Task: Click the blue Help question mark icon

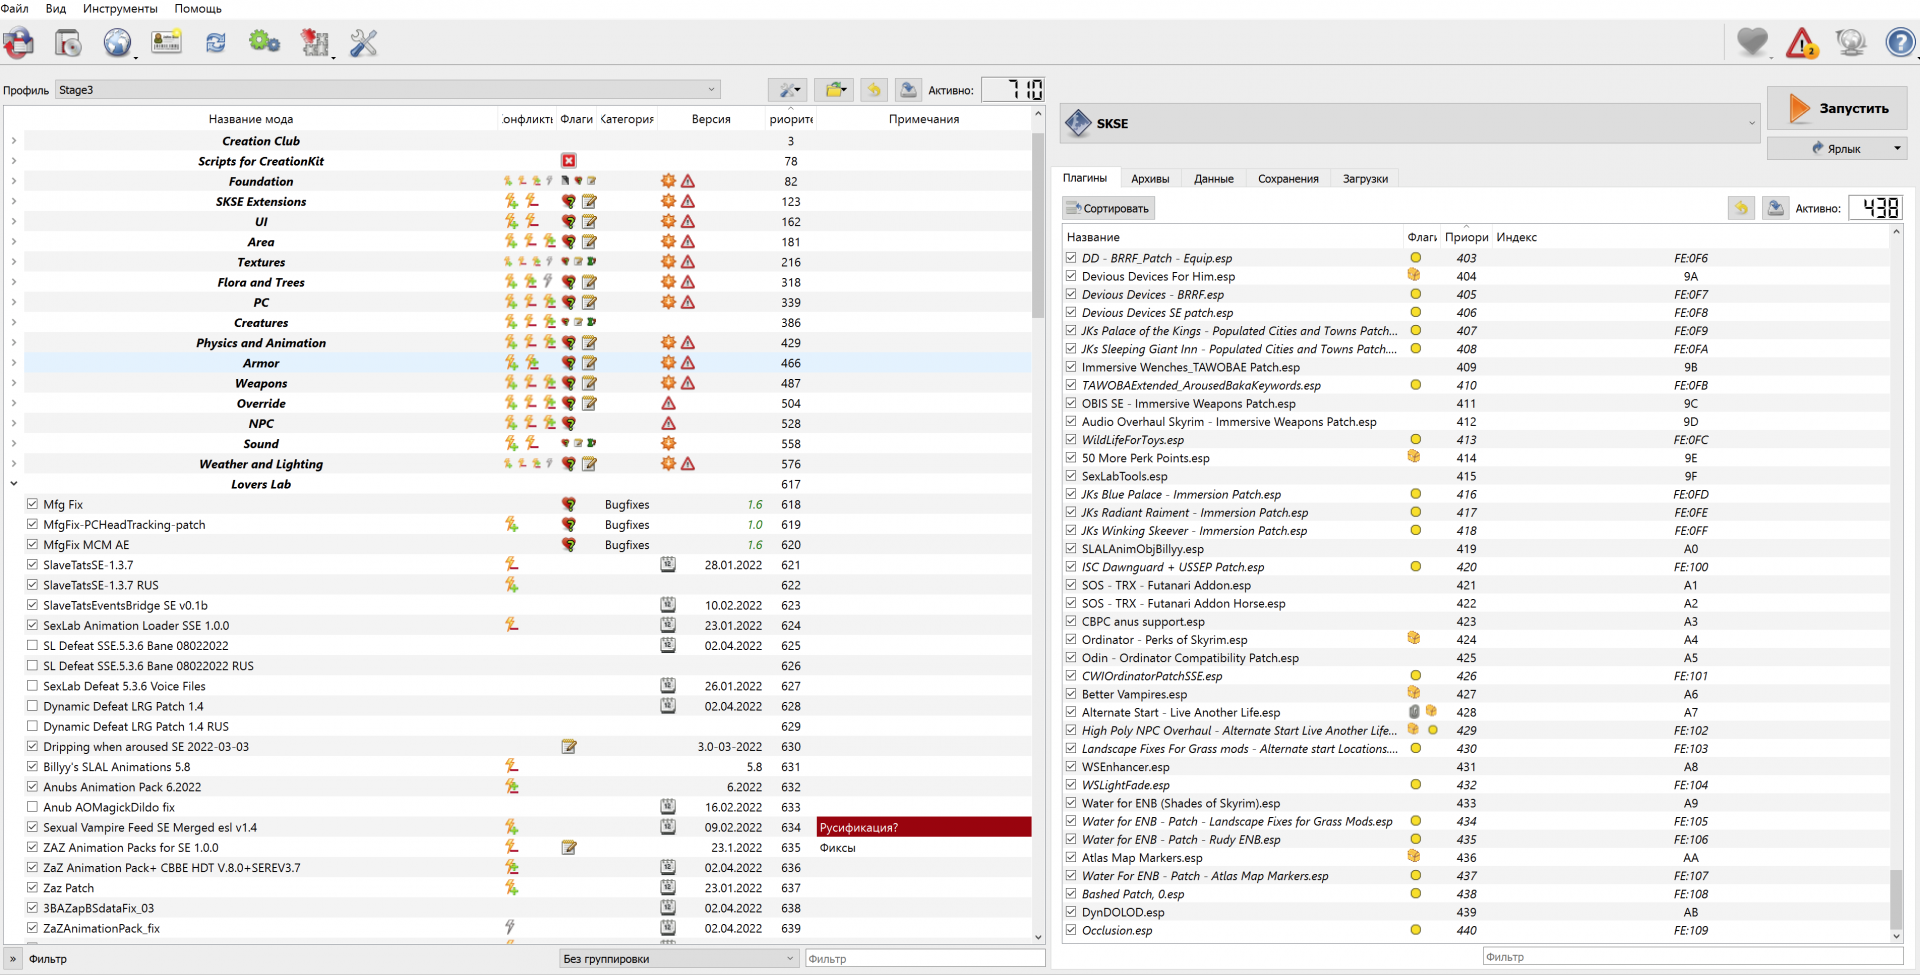Action: coord(1899,43)
